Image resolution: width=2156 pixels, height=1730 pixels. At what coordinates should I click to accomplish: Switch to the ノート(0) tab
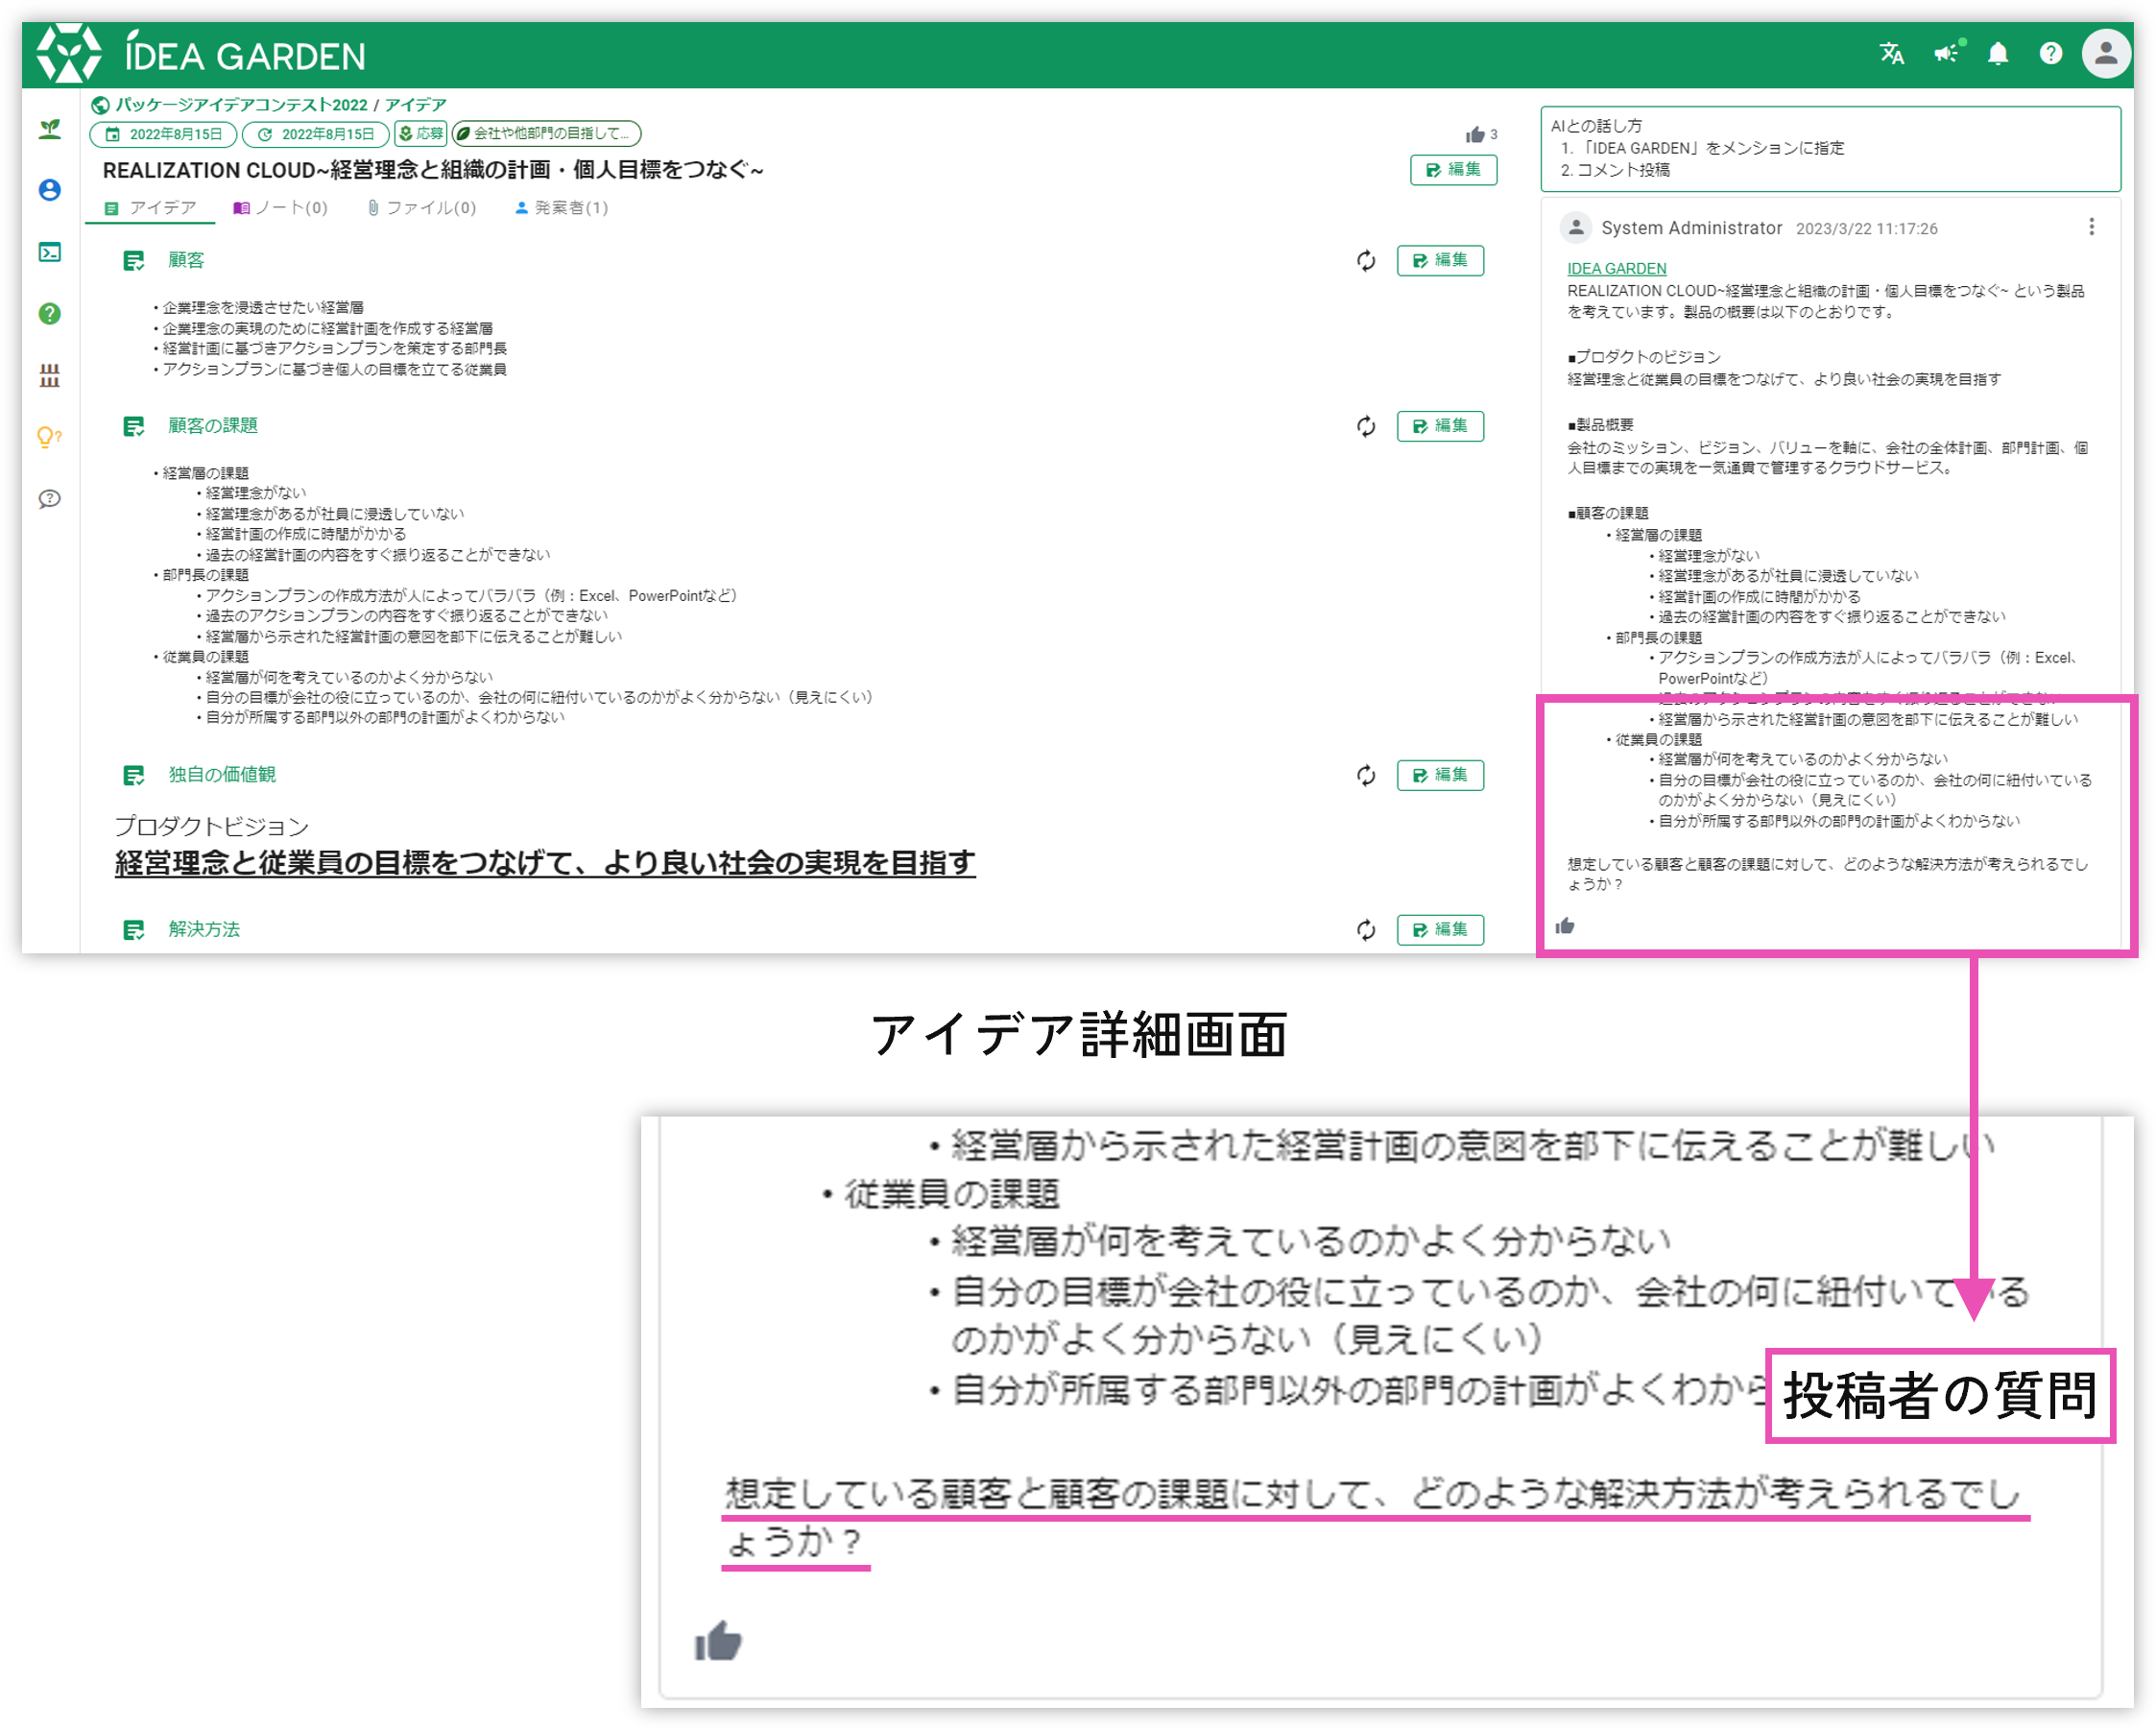coord(280,208)
